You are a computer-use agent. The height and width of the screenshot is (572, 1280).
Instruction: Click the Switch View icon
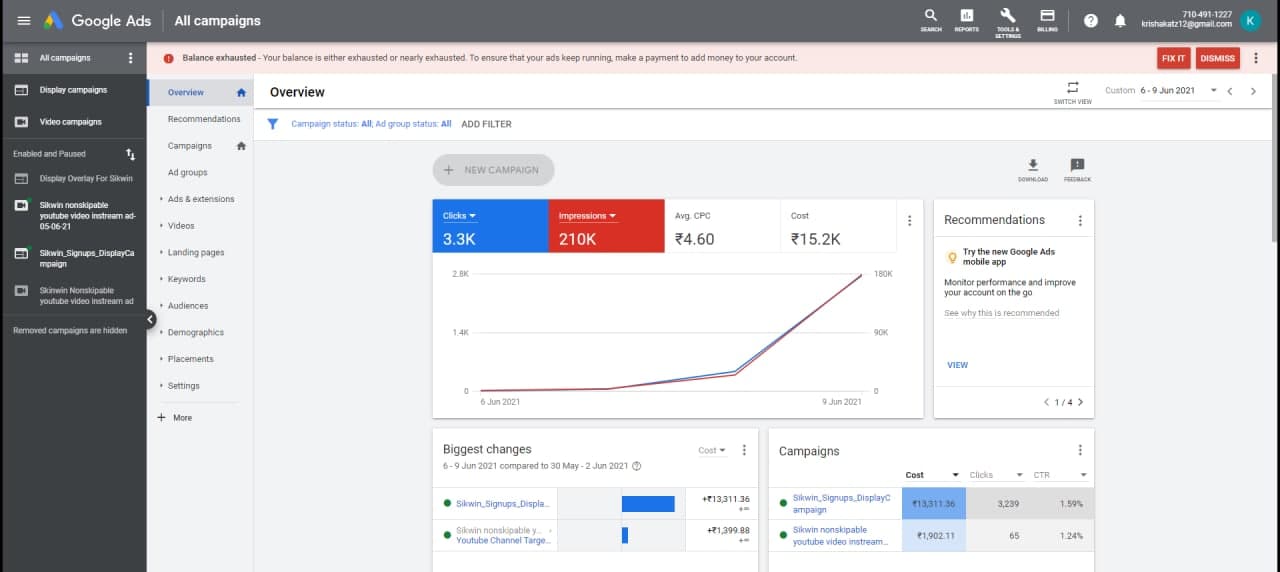pos(1073,91)
